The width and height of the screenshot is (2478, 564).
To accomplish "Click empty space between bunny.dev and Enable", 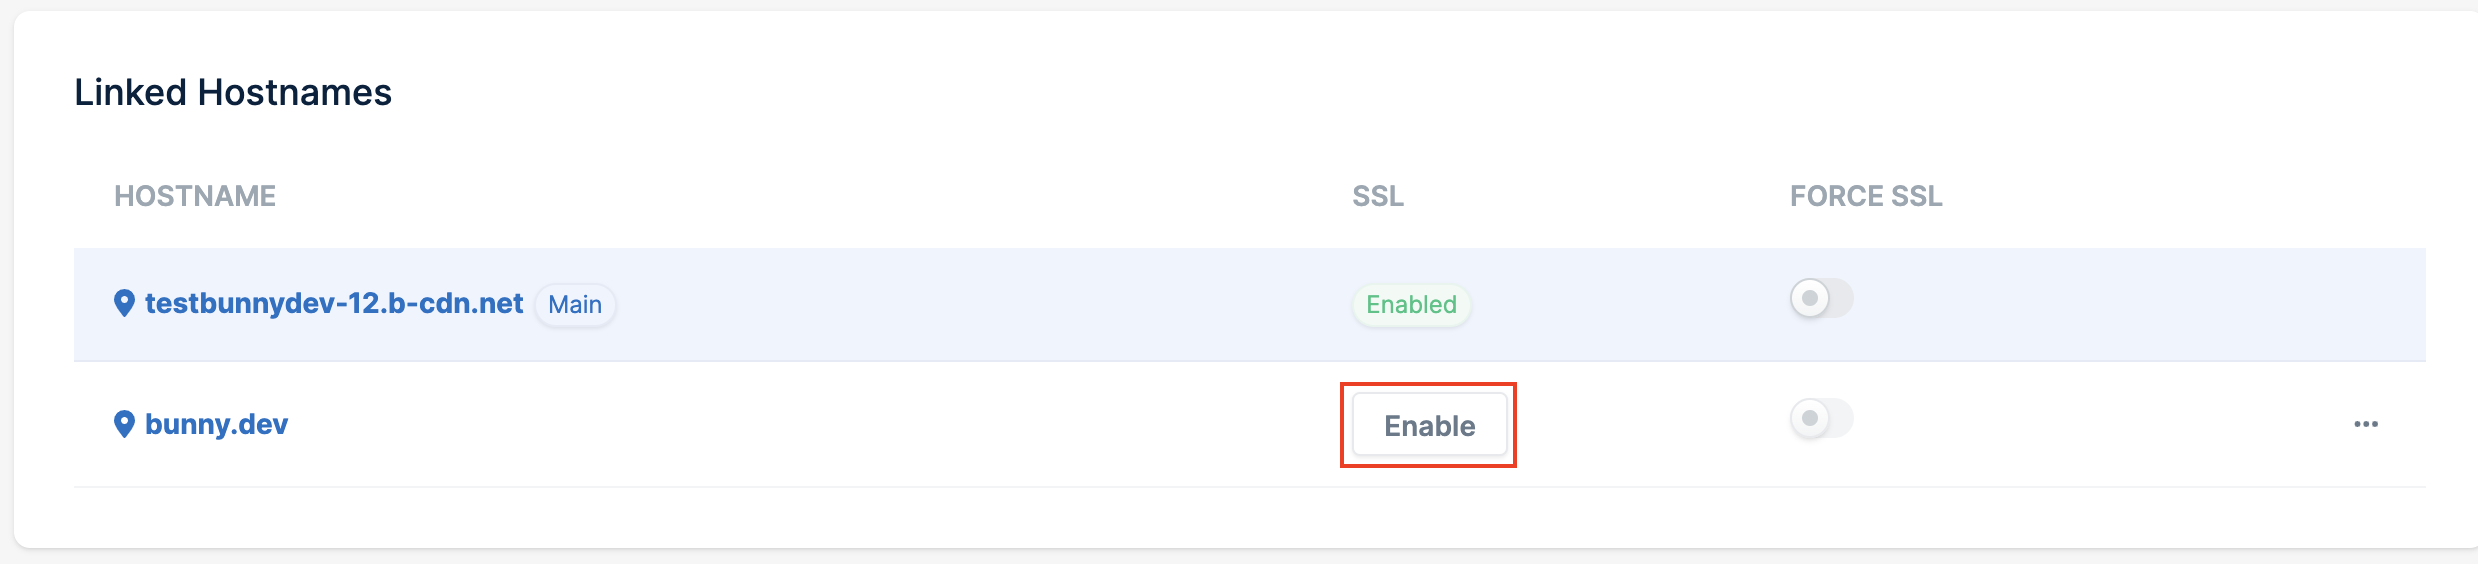I will (x=800, y=424).
